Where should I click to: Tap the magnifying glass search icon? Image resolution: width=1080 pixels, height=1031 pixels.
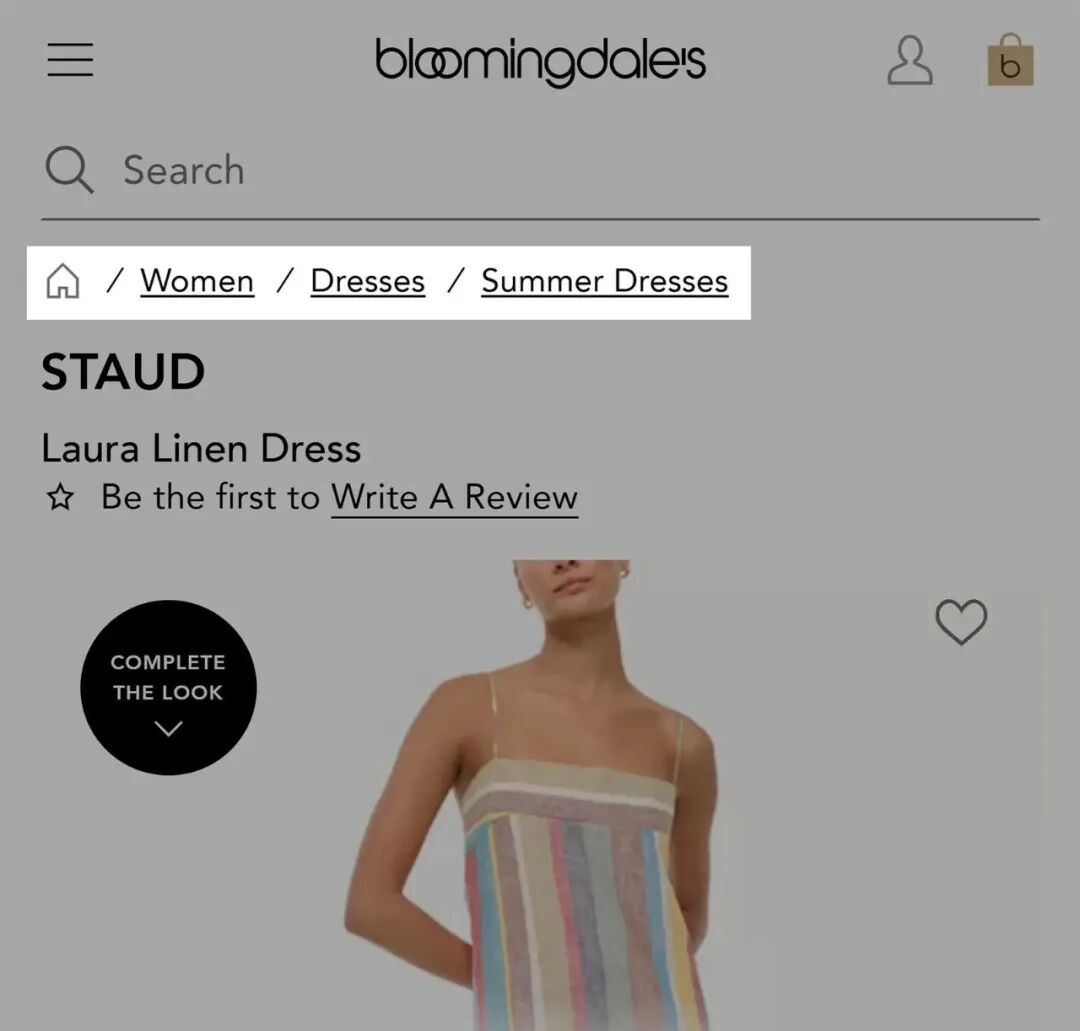pos(69,169)
